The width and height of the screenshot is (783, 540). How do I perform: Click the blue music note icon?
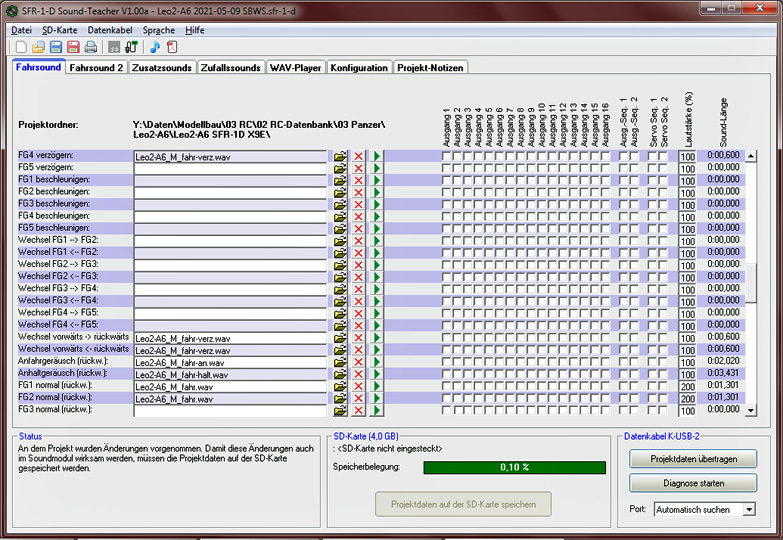[x=155, y=47]
